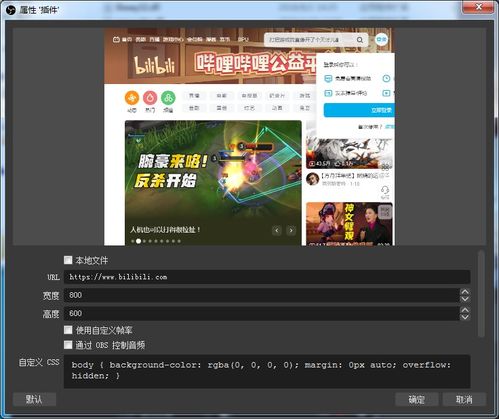Click the 哔哩哔哩公益 banner title in preview

255,63
